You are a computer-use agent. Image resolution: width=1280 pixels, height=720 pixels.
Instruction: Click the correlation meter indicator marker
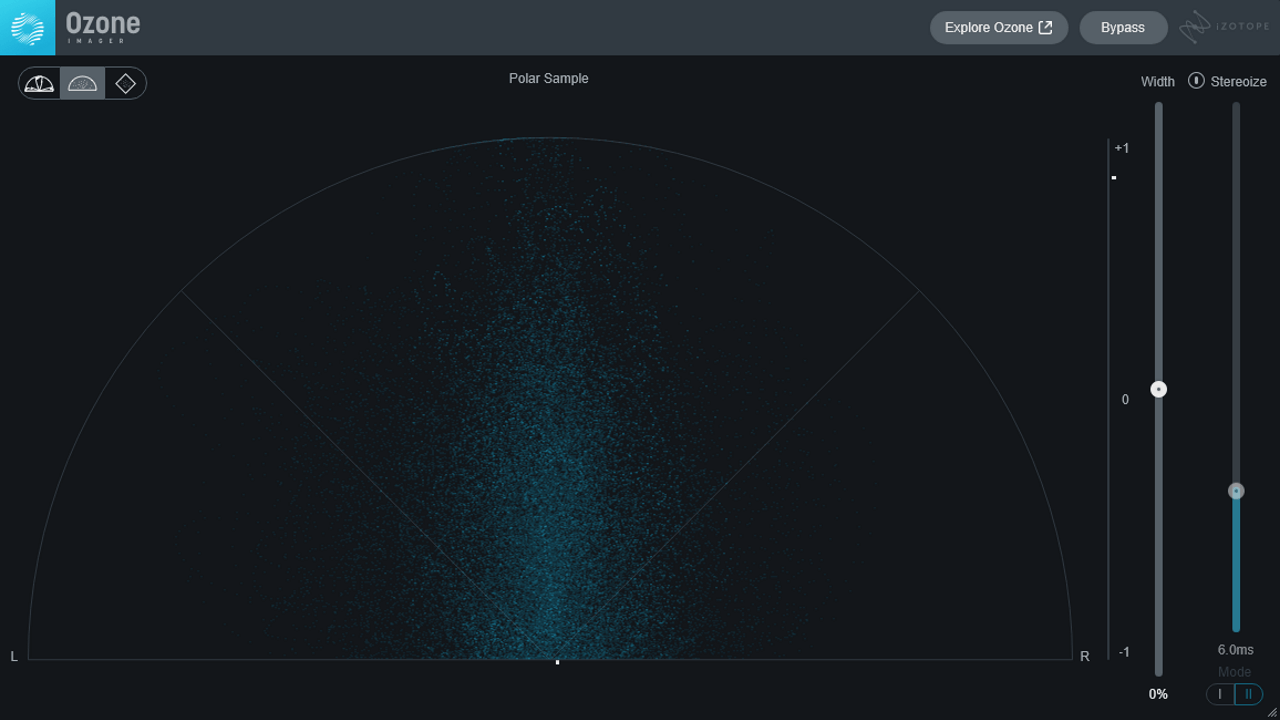(1114, 178)
